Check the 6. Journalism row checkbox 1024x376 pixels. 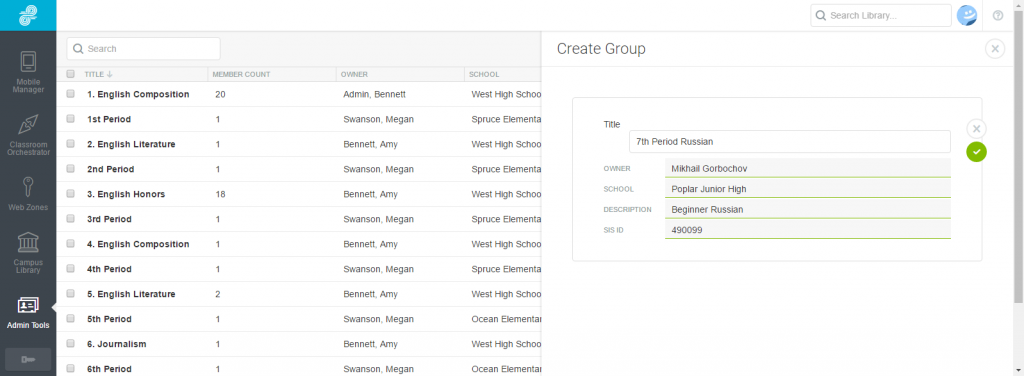pos(71,343)
